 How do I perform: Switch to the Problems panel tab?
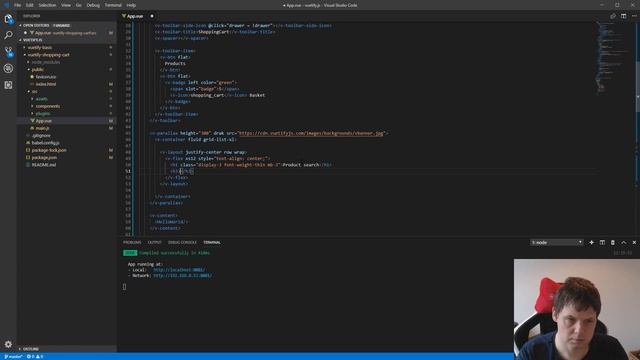coord(132,242)
